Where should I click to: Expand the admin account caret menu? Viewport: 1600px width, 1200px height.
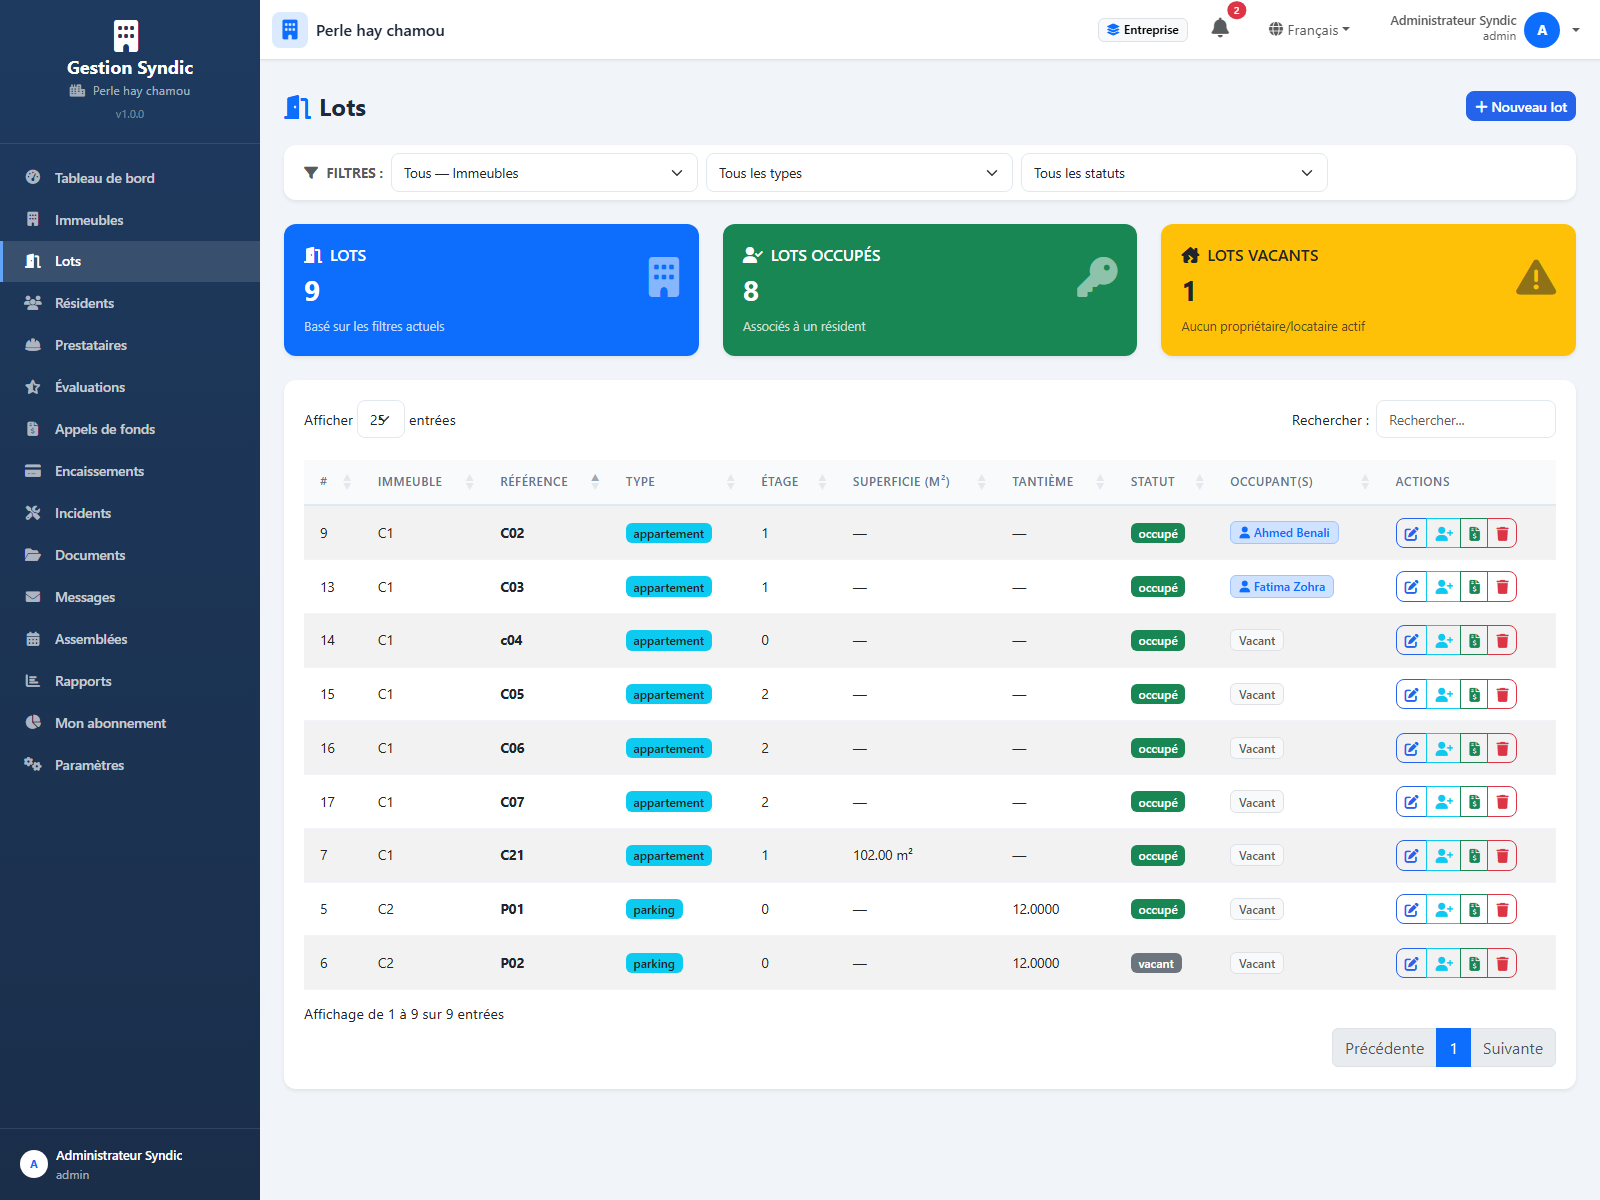tap(1576, 30)
